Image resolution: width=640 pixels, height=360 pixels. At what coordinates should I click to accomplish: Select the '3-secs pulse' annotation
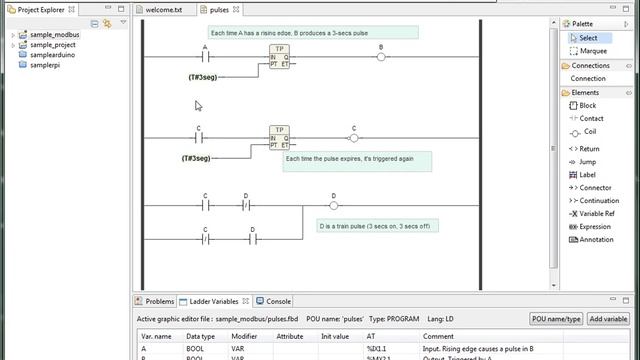click(x=313, y=33)
